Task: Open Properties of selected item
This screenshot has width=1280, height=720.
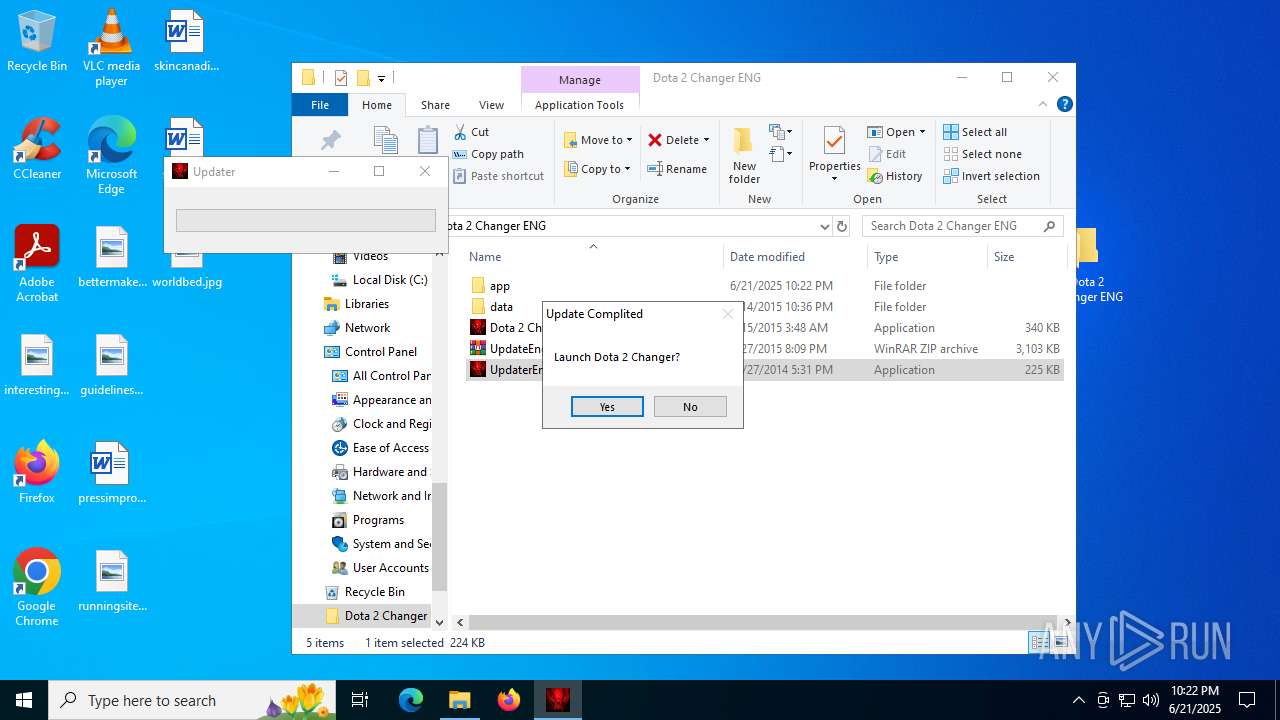Action: 834,155
